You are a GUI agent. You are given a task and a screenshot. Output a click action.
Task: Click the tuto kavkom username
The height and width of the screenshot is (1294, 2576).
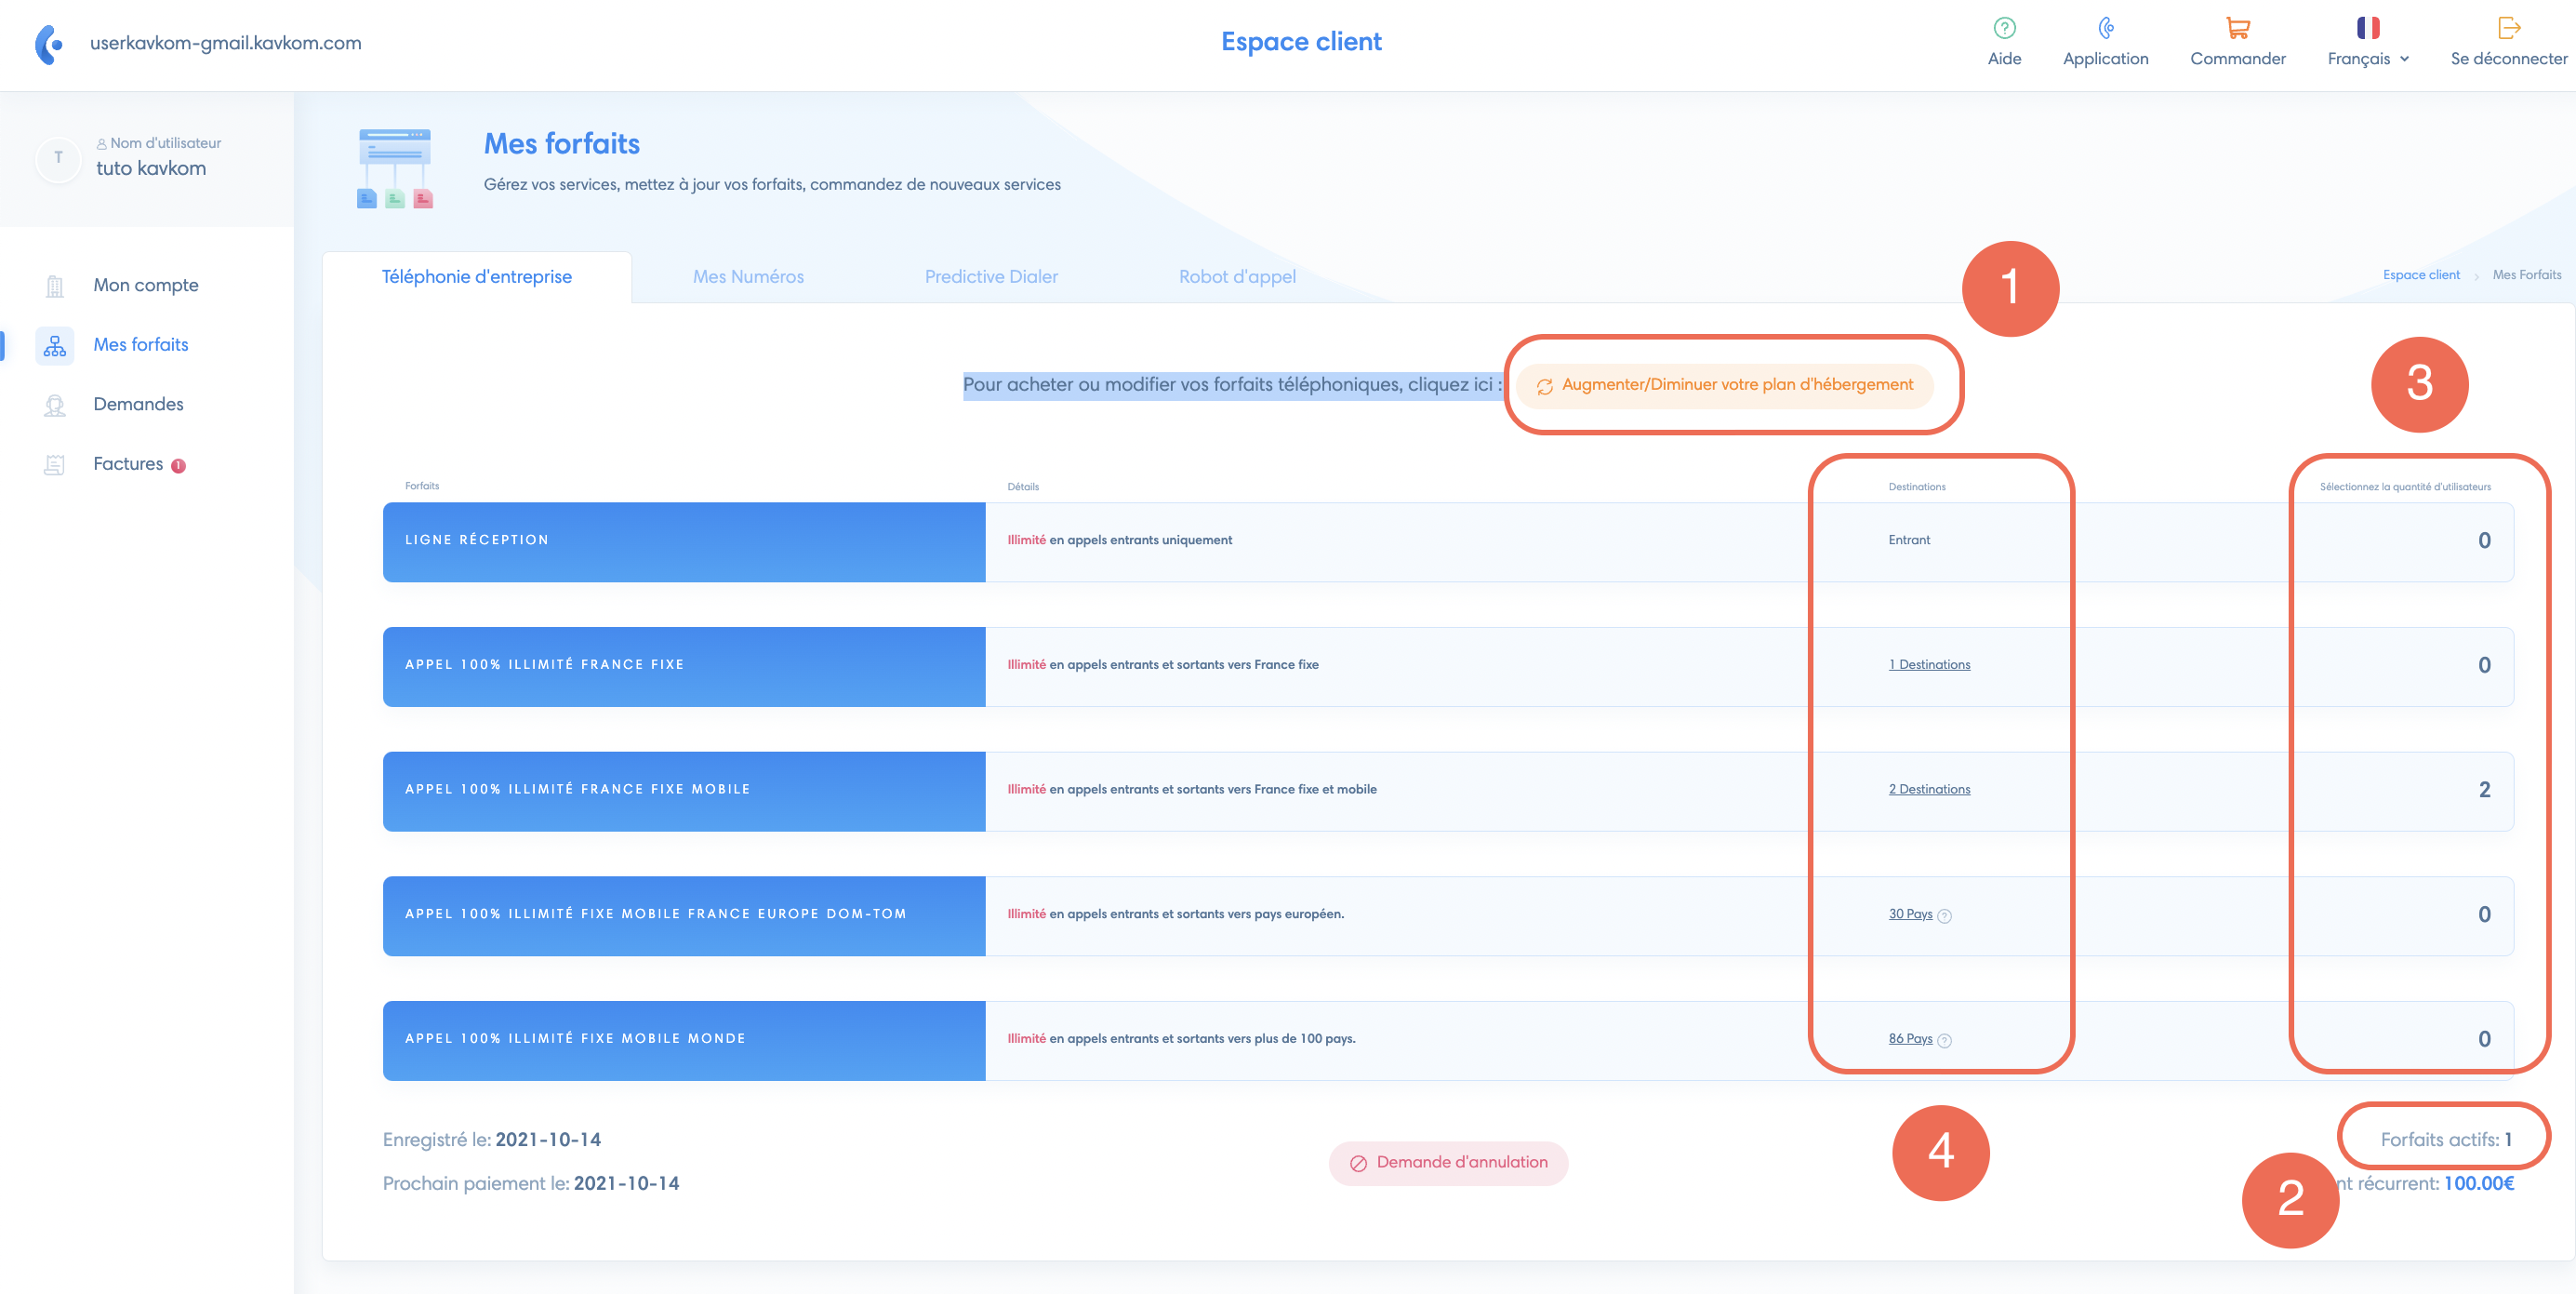pos(151,169)
